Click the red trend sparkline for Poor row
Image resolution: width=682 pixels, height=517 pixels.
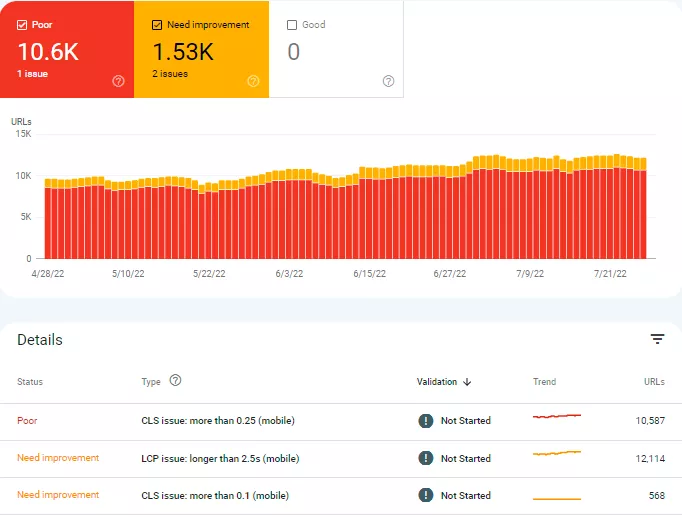click(x=557, y=416)
